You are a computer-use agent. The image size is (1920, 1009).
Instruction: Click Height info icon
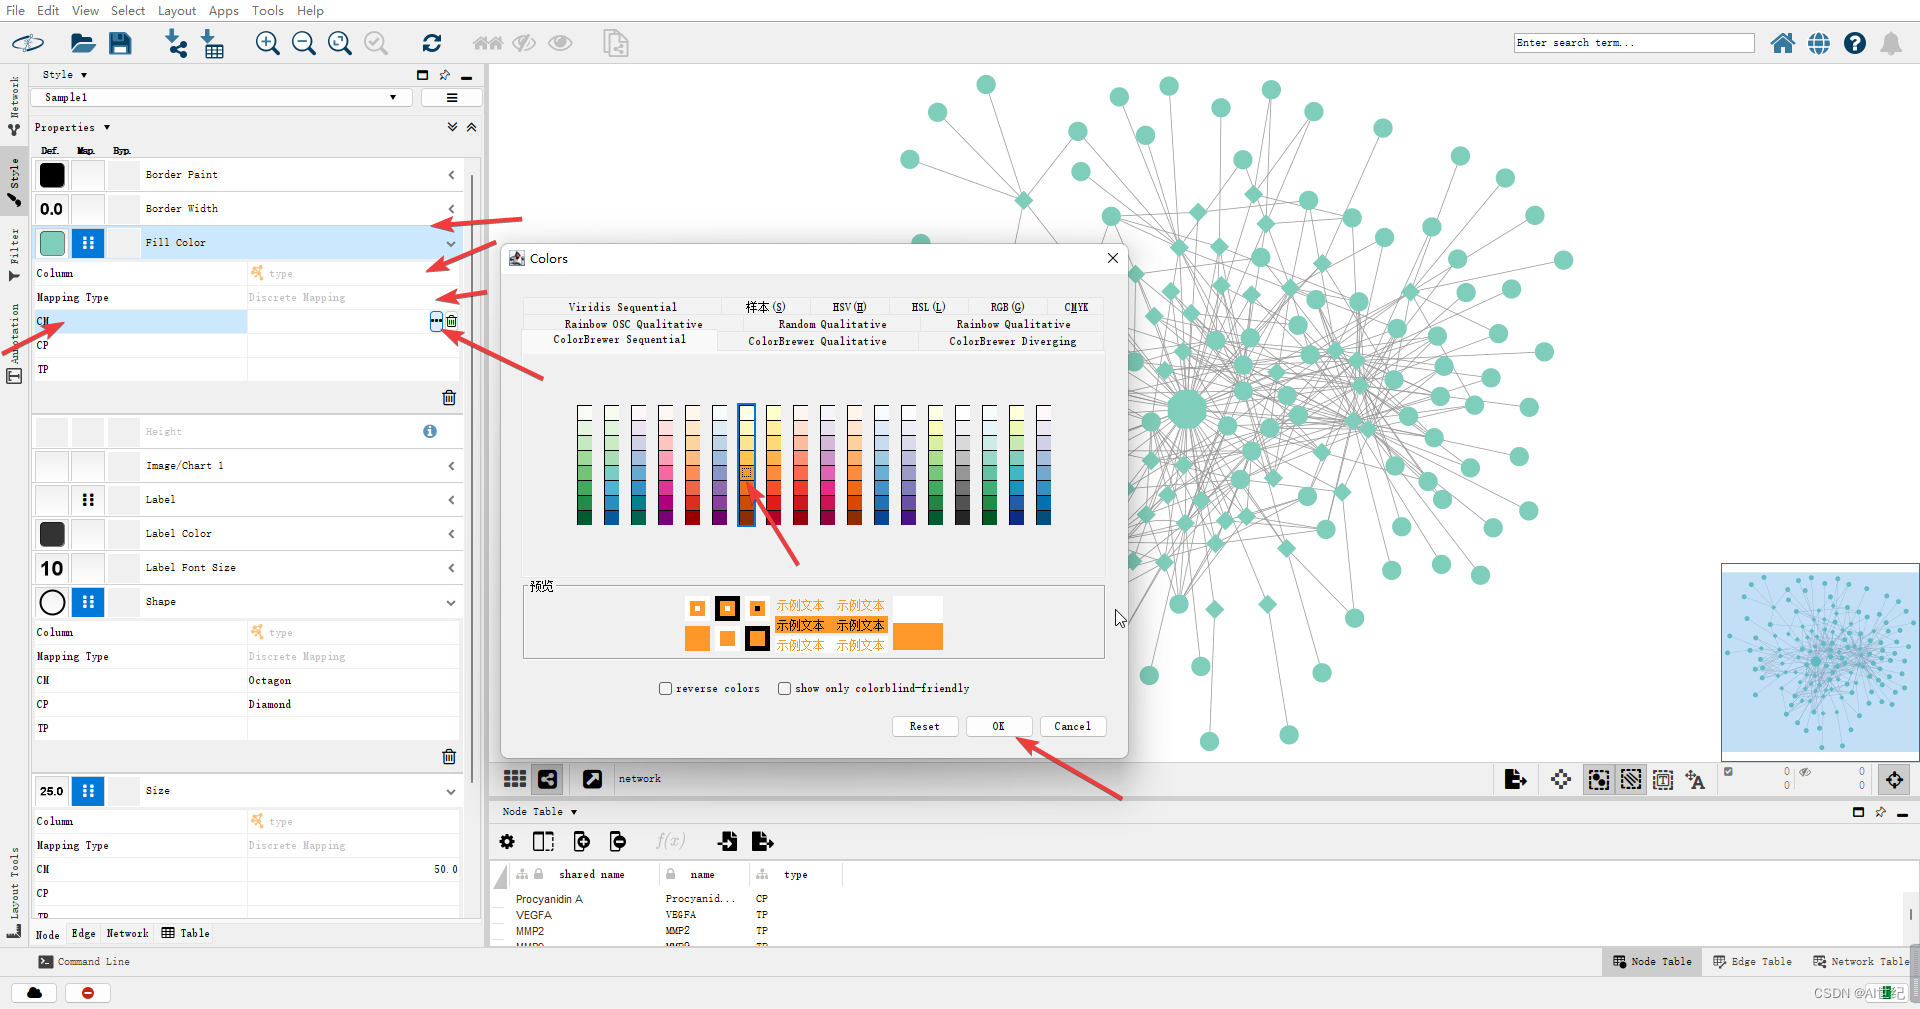pos(430,431)
